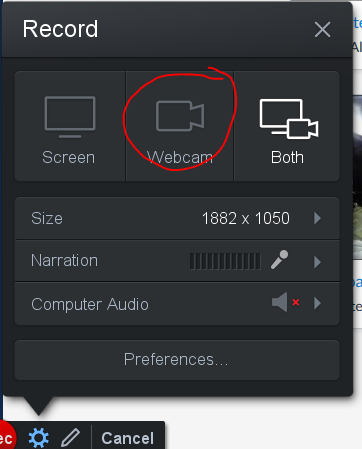Click the Narration microphone icon
The width and height of the screenshot is (362, 449).
pyautogui.click(x=279, y=260)
